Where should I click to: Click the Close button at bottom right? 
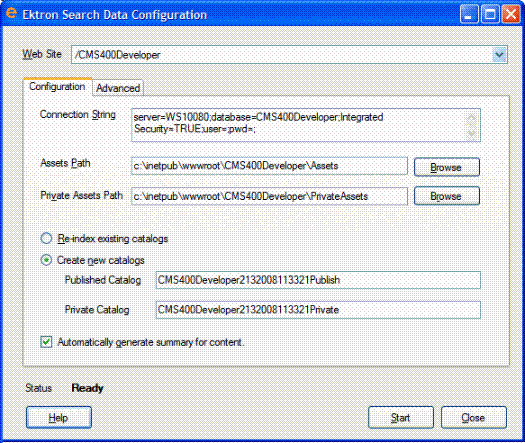coord(473,417)
